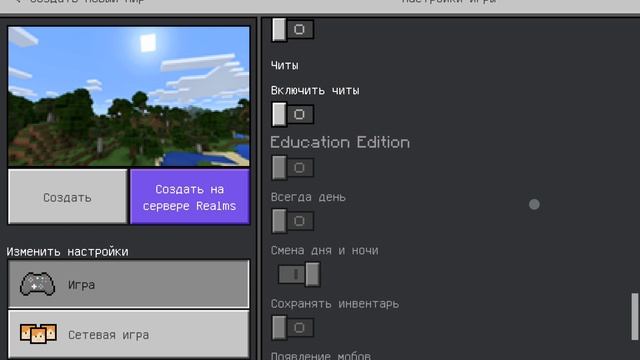The image size is (640, 360).
Task: Toggle the switch above the Читы heading
Action: click(293, 29)
